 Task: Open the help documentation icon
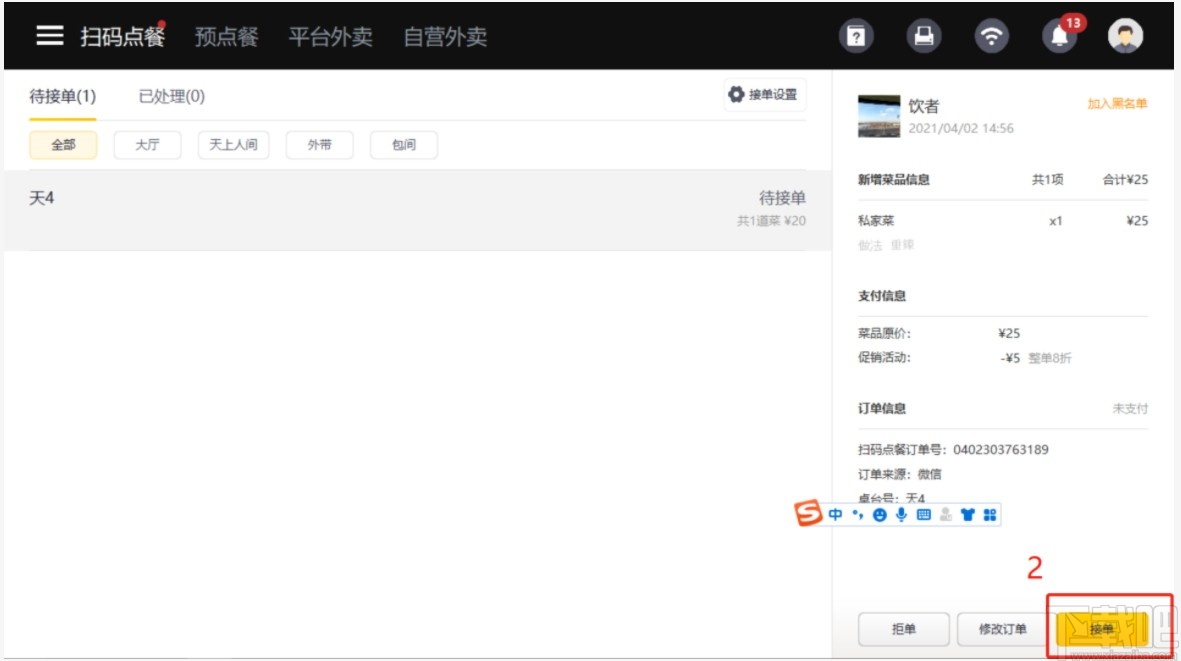856,35
